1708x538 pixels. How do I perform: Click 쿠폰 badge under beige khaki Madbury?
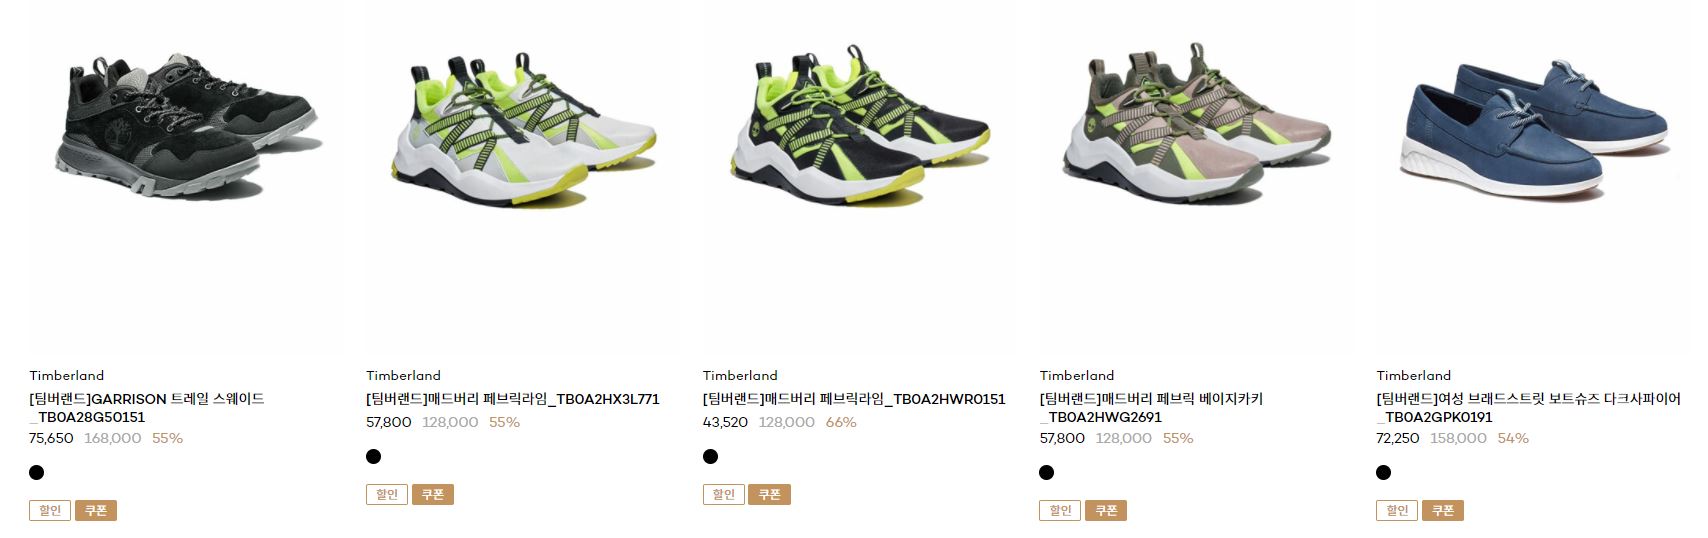click(x=1107, y=510)
